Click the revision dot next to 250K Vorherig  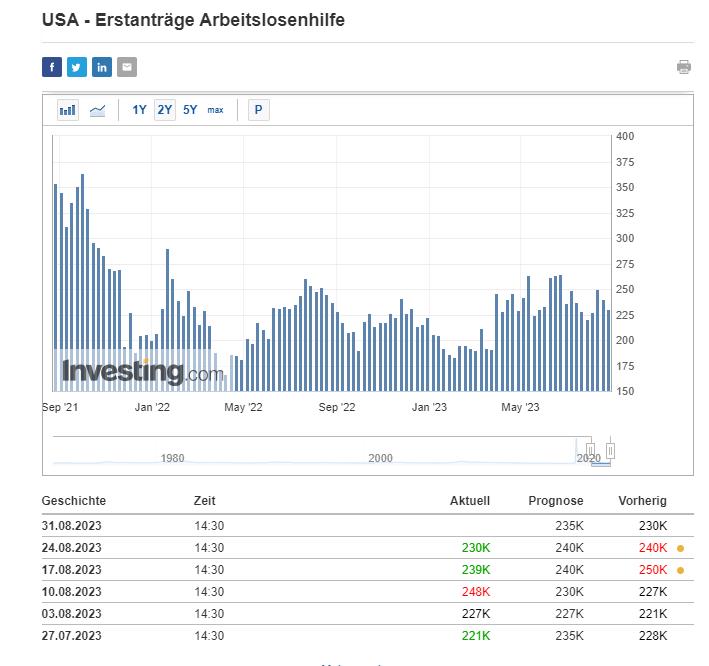680,571
